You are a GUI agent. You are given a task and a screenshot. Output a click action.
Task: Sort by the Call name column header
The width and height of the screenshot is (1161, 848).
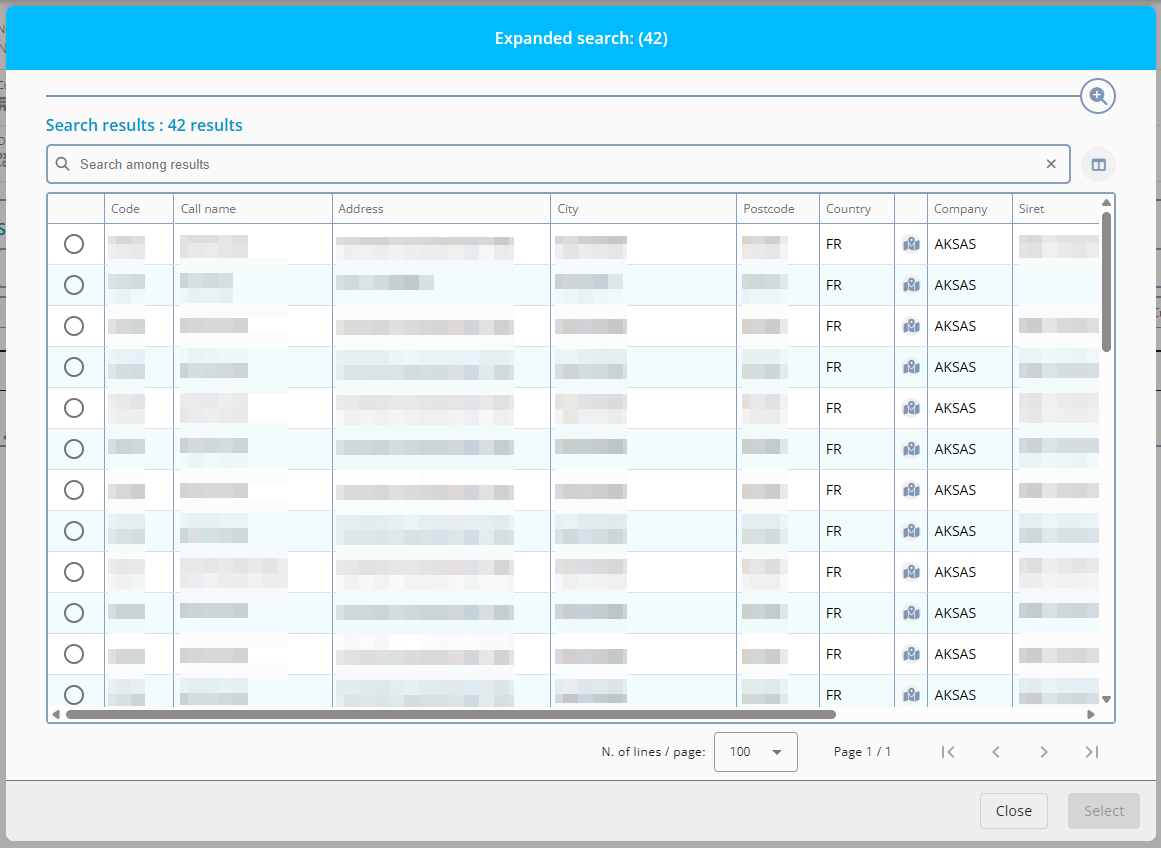(208, 209)
